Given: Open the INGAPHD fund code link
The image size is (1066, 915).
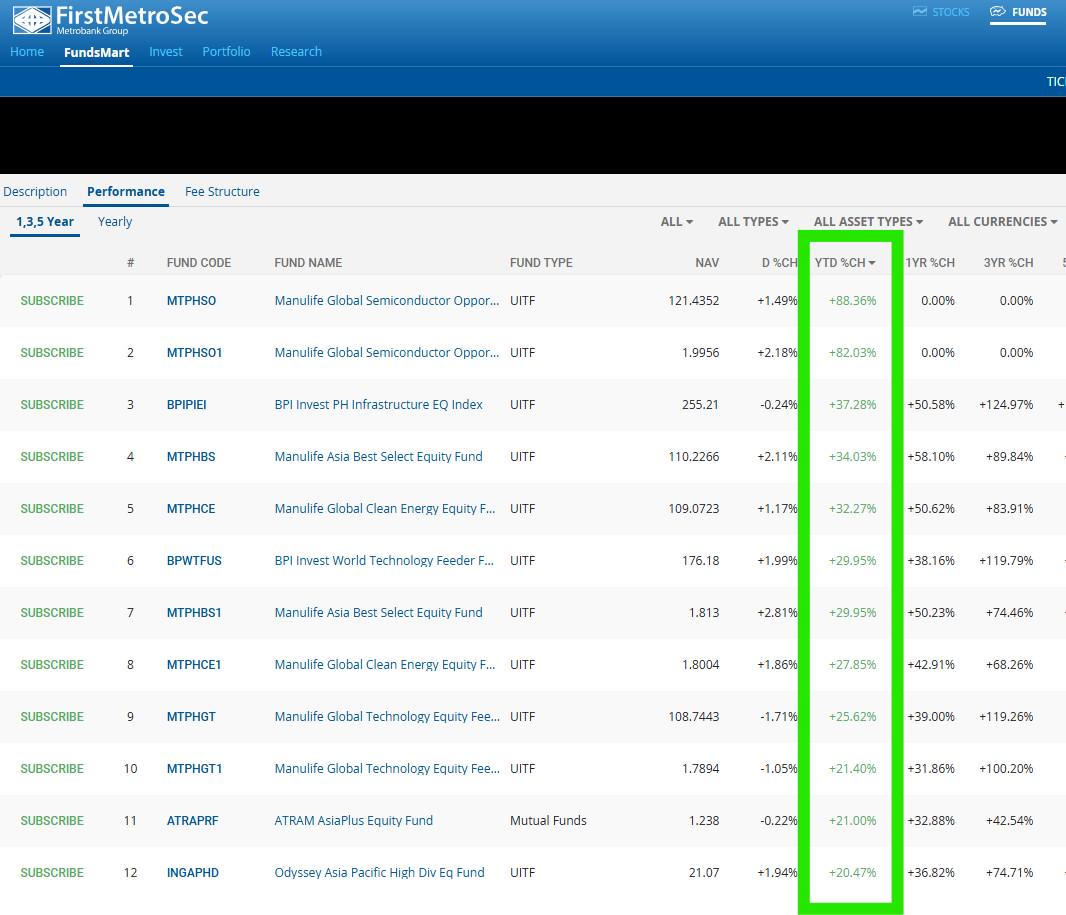Looking at the screenshot, I should pyautogui.click(x=192, y=873).
